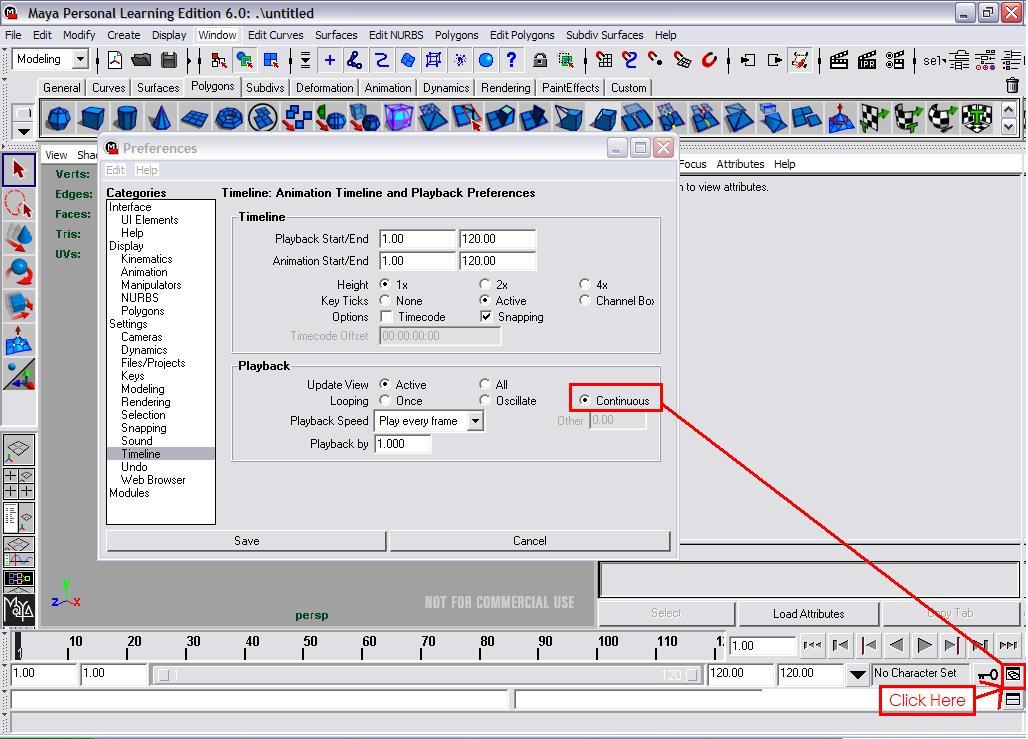Create a polygon plane from the shelf
This screenshot has height=739, width=1028.
point(194,119)
